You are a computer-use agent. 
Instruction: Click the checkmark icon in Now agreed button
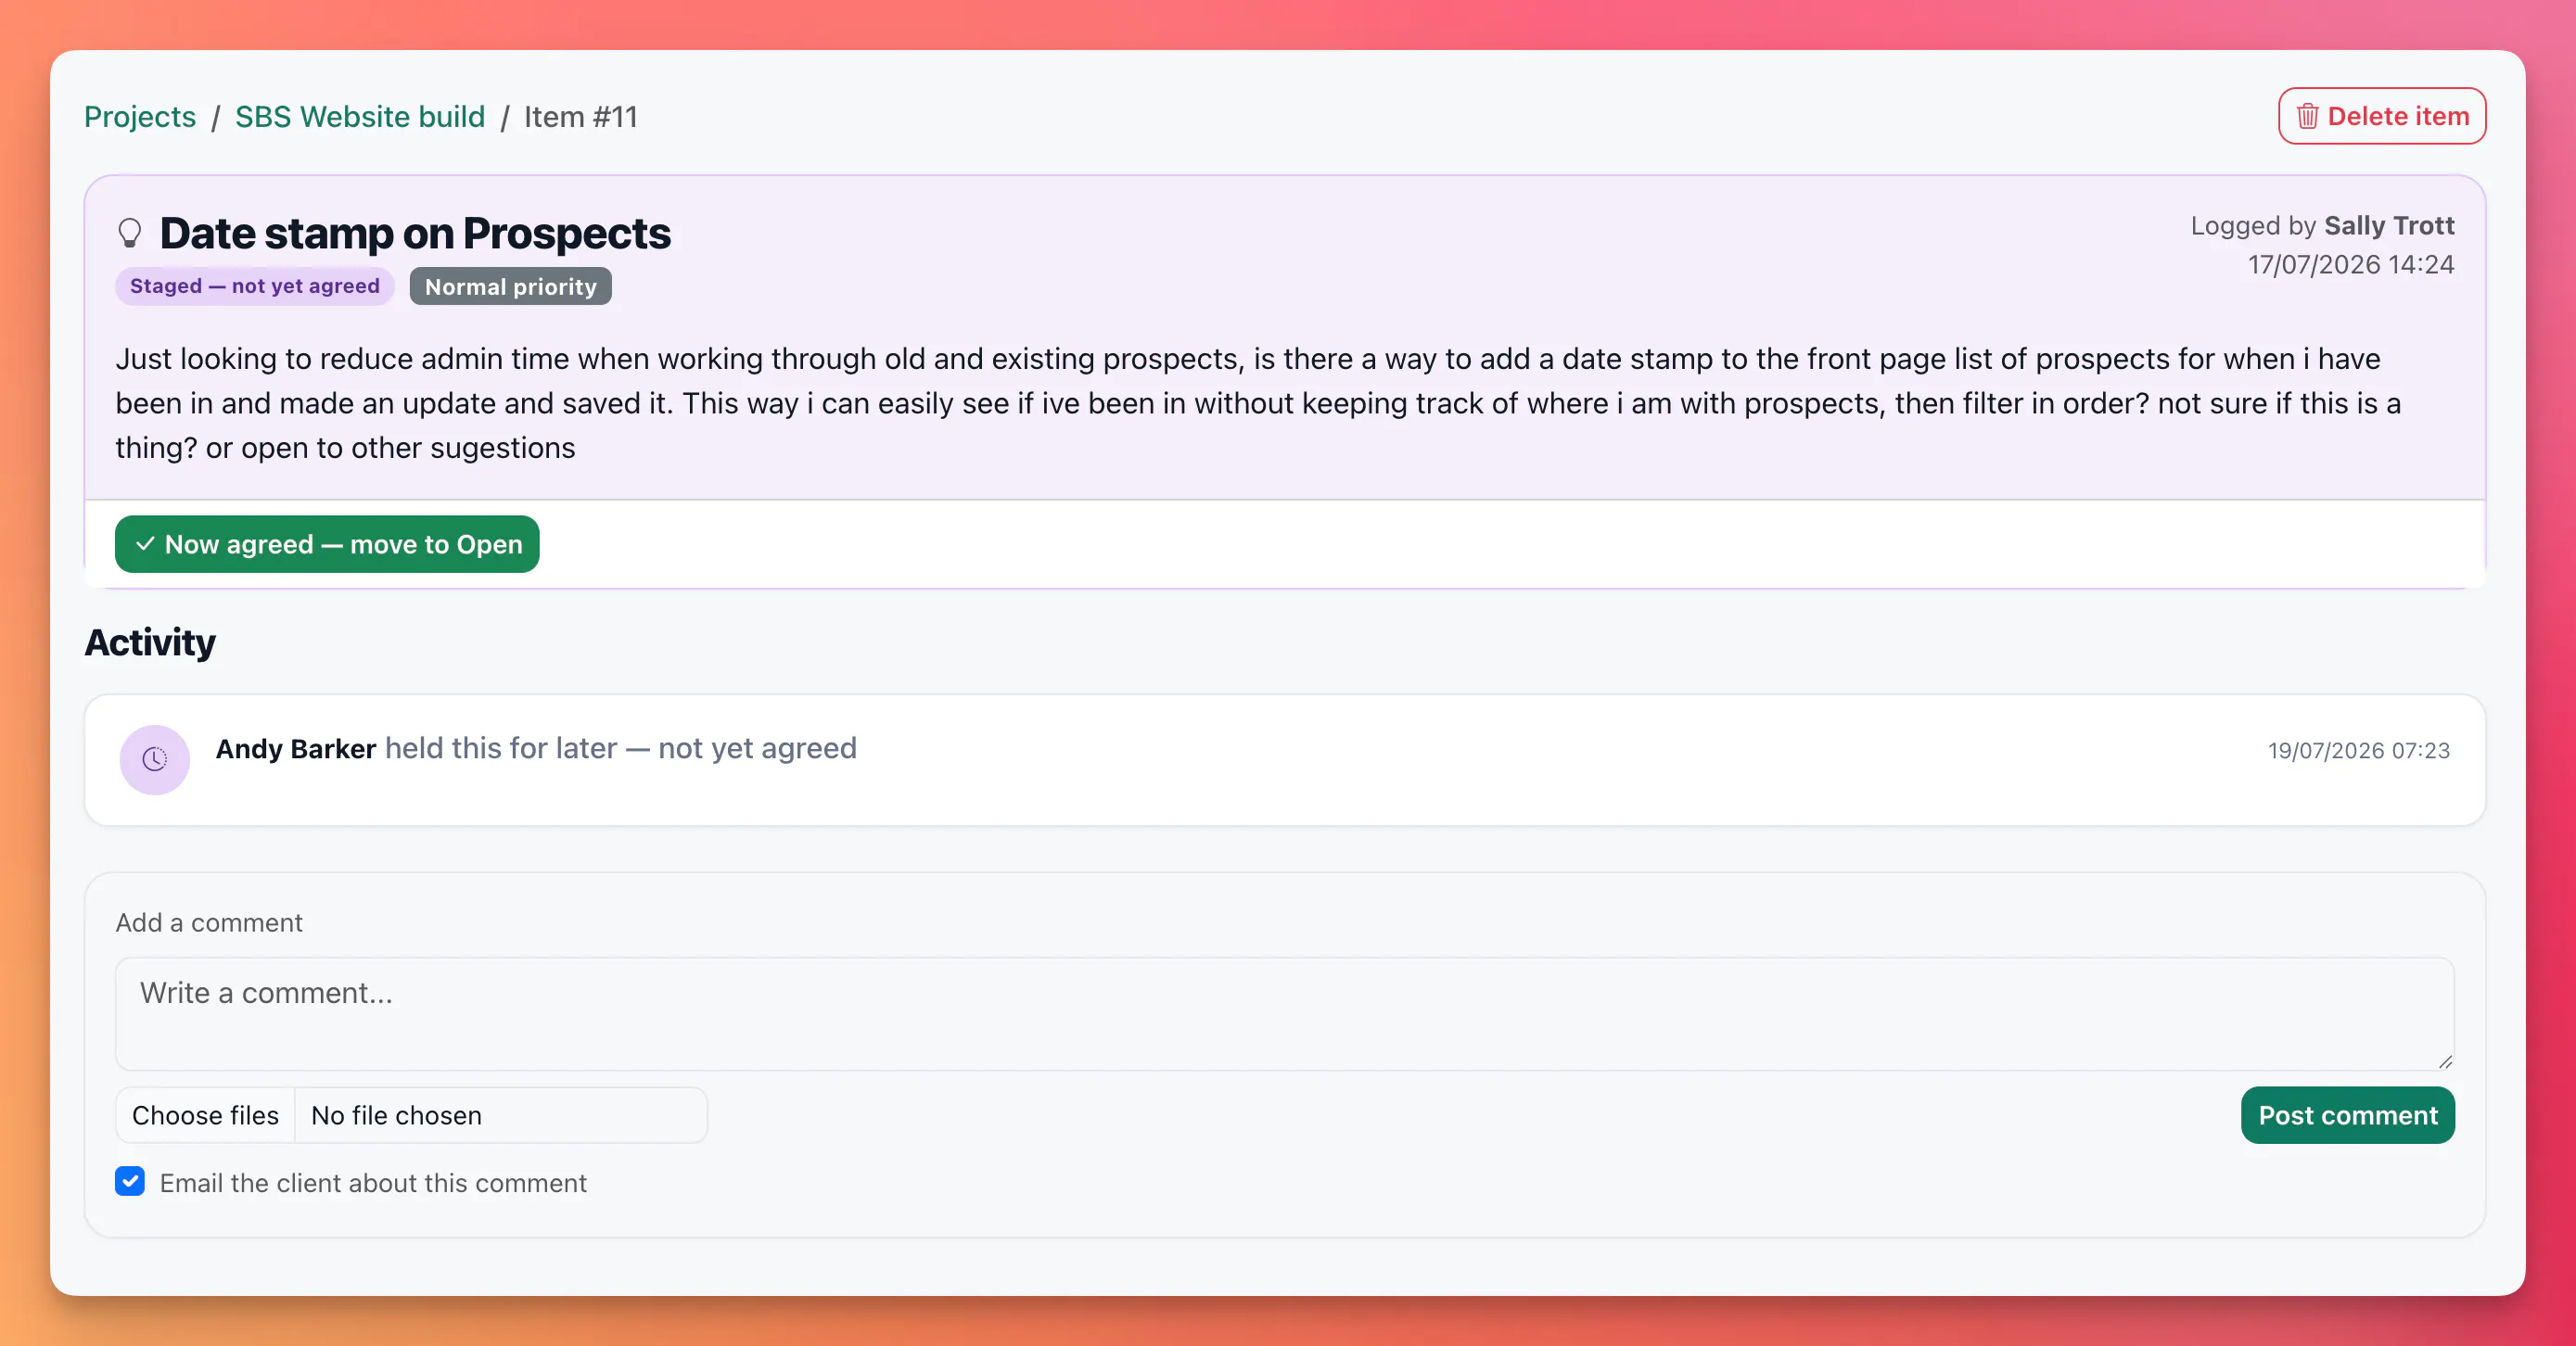click(x=145, y=544)
